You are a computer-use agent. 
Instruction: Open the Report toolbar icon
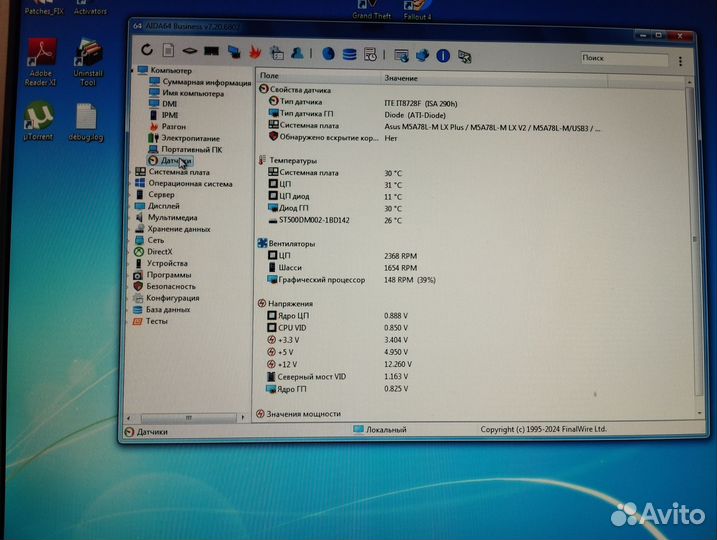pyautogui.click(x=168, y=50)
